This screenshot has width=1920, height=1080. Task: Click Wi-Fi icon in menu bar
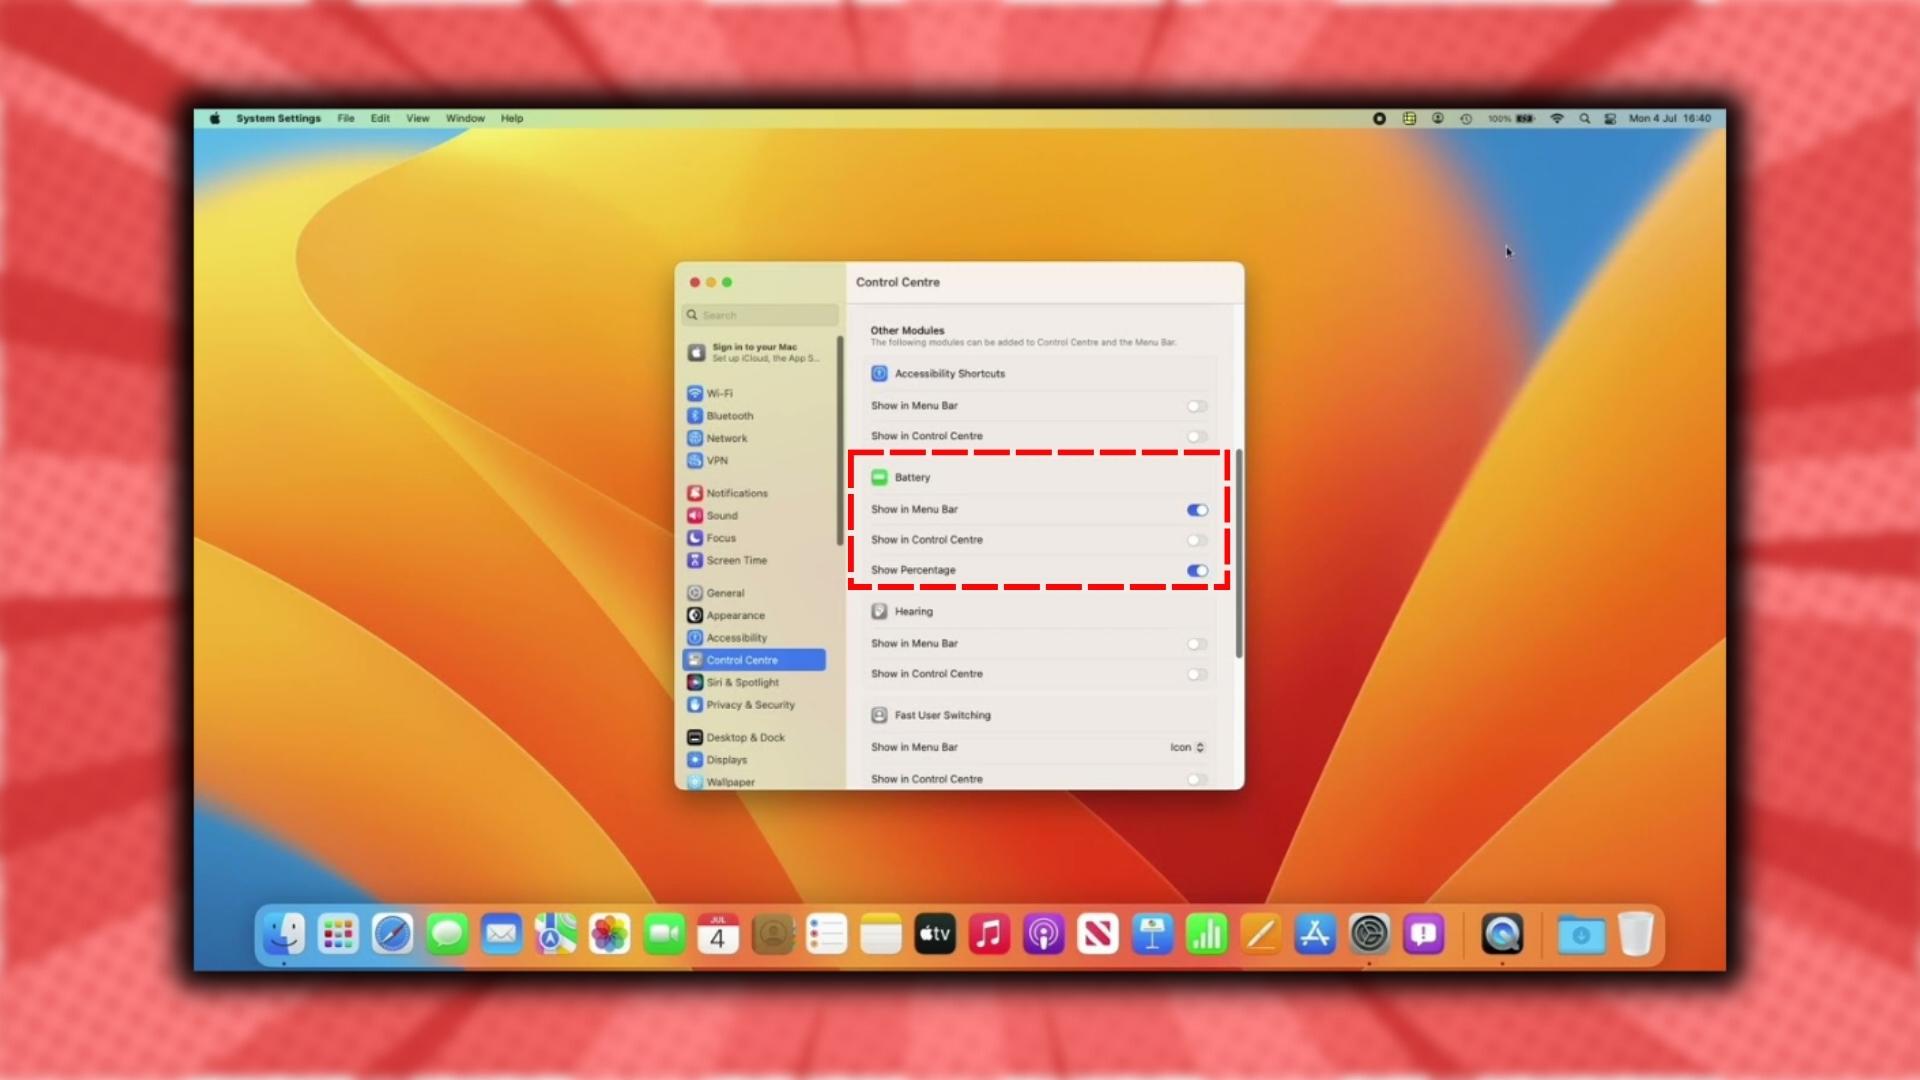[x=1557, y=118]
